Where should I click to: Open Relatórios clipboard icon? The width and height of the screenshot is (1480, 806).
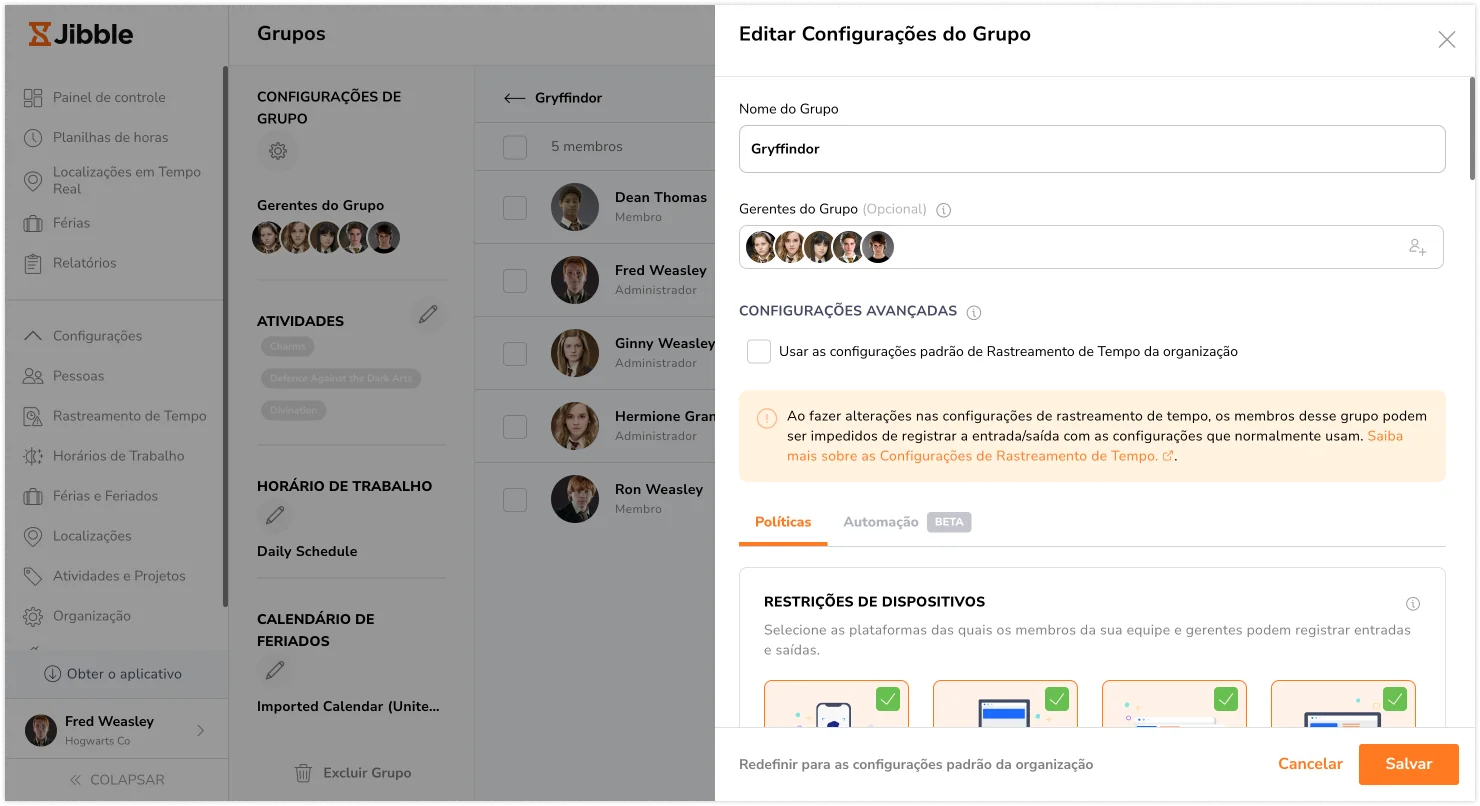[x=33, y=263]
